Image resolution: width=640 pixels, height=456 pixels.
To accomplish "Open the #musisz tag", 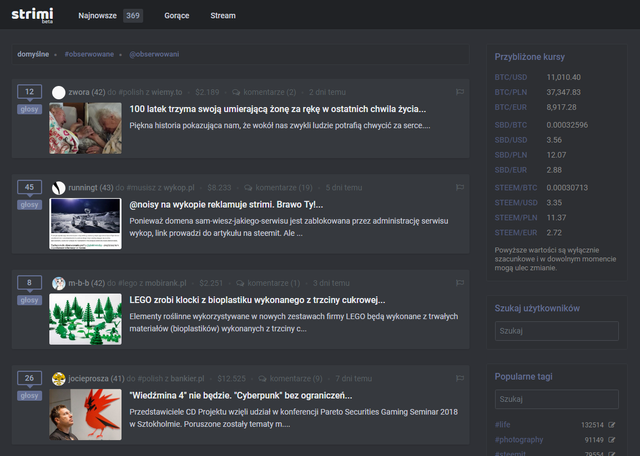I will click(141, 188).
